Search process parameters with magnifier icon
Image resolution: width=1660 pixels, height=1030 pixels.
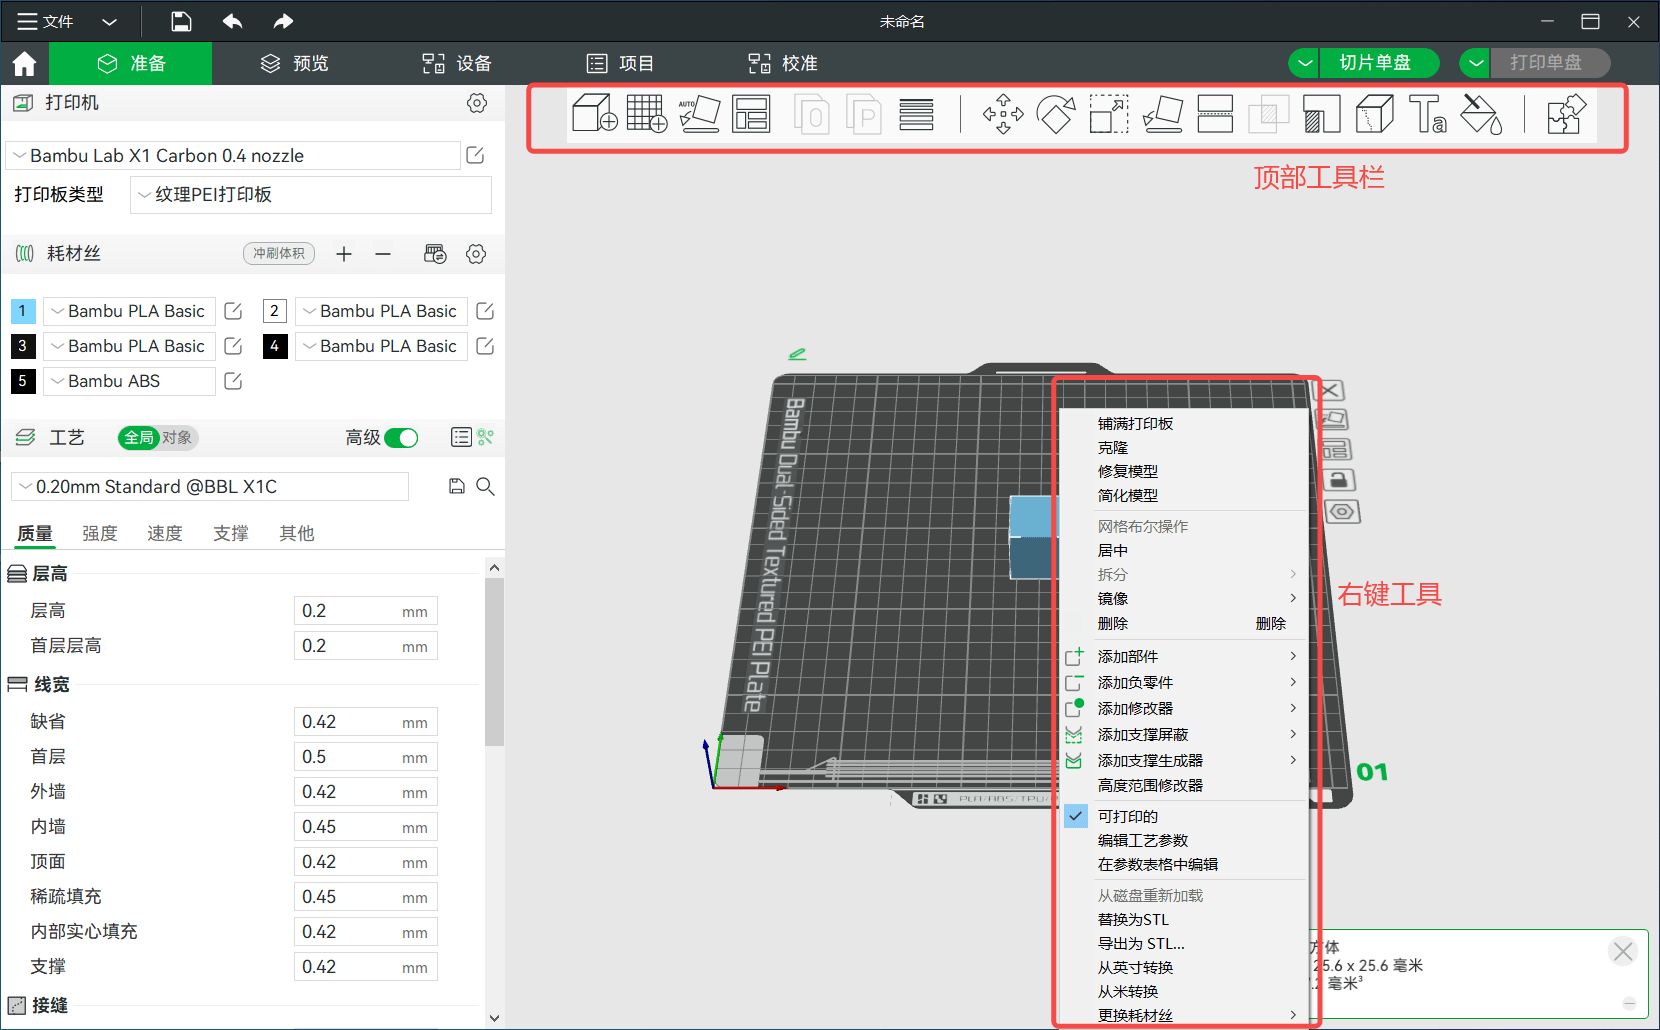click(x=486, y=486)
